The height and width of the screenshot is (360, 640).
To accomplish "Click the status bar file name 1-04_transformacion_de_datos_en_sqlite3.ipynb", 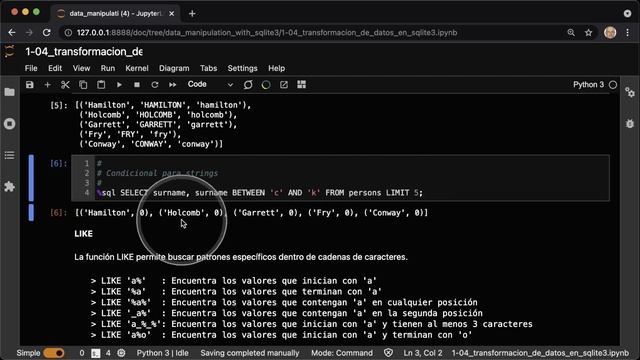I will 540,353.
